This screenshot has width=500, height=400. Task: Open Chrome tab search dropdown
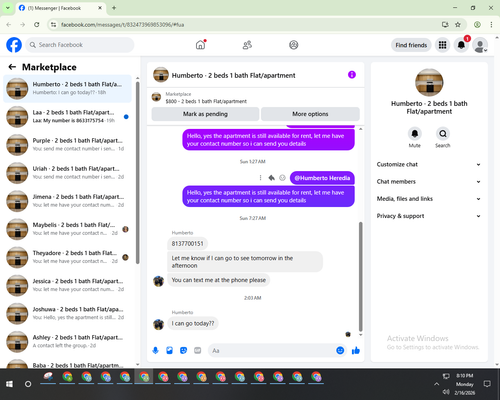point(7,8)
